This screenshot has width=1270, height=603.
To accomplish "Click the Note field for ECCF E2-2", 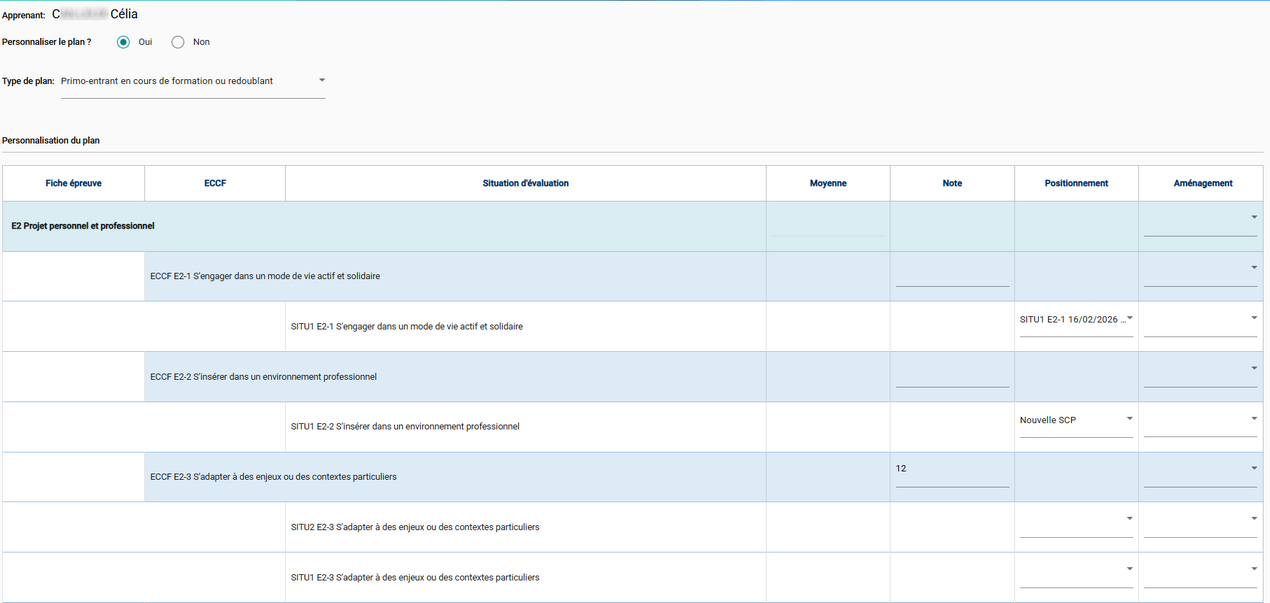I will point(950,381).
